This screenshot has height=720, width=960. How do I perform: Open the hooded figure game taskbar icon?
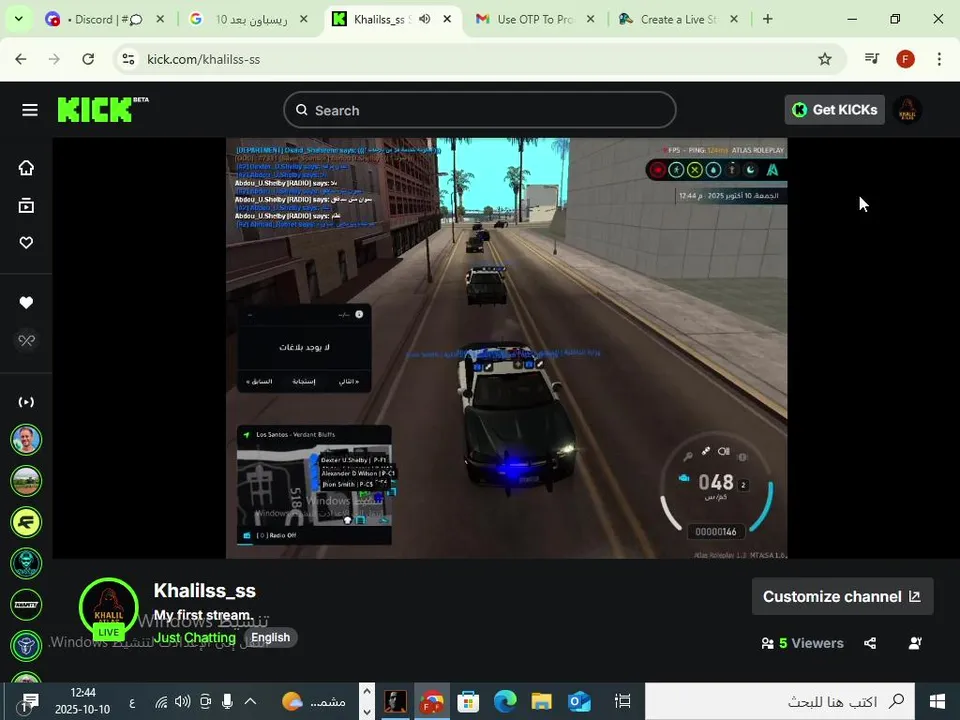395,702
